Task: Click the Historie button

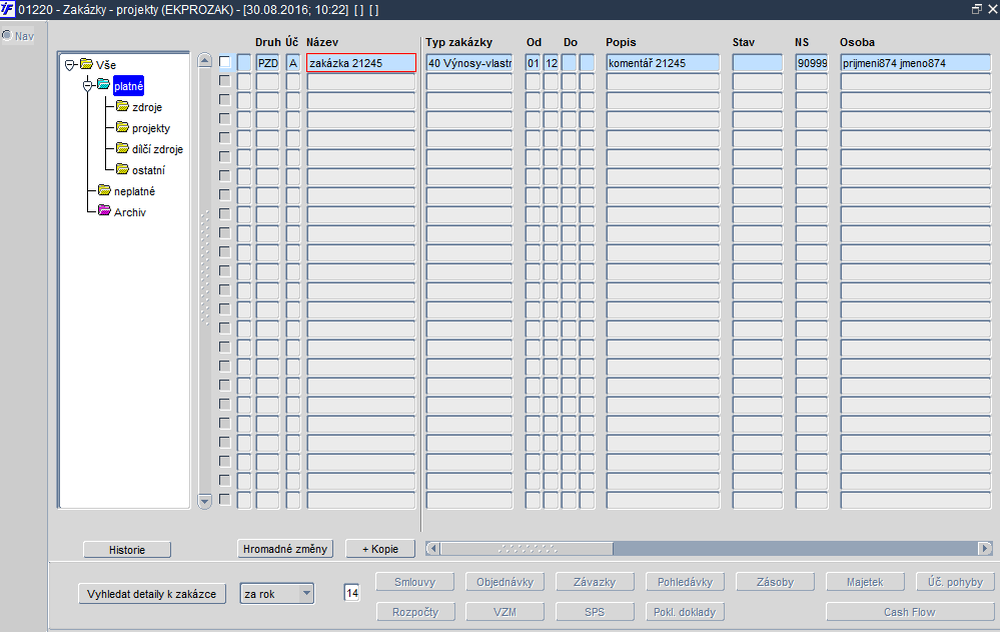Action: [x=127, y=550]
